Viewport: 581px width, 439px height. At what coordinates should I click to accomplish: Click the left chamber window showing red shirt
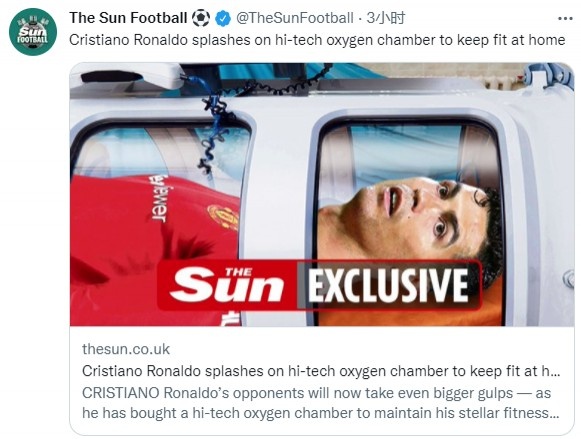(x=159, y=222)
